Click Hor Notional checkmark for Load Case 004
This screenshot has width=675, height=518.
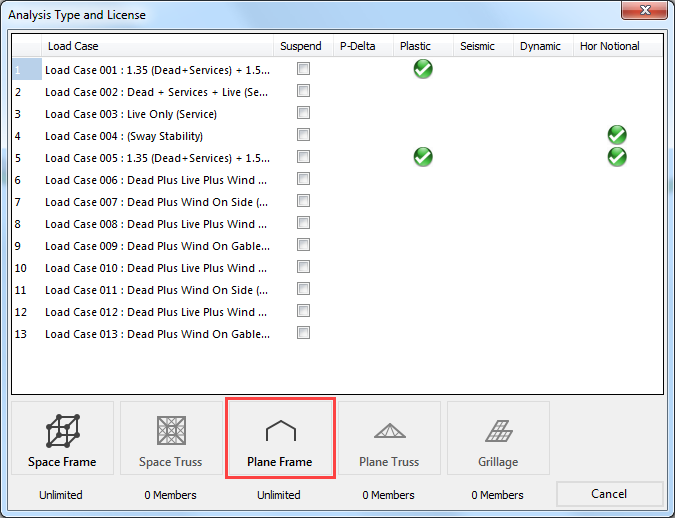(617, 135)
